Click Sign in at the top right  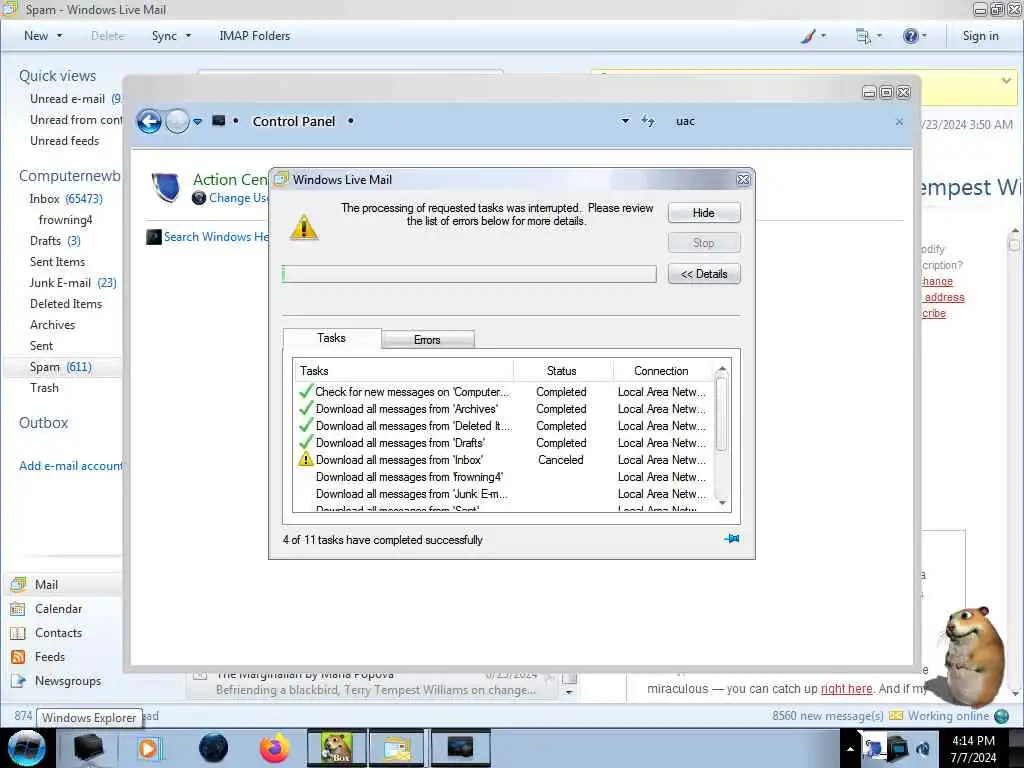click(980, 36)
